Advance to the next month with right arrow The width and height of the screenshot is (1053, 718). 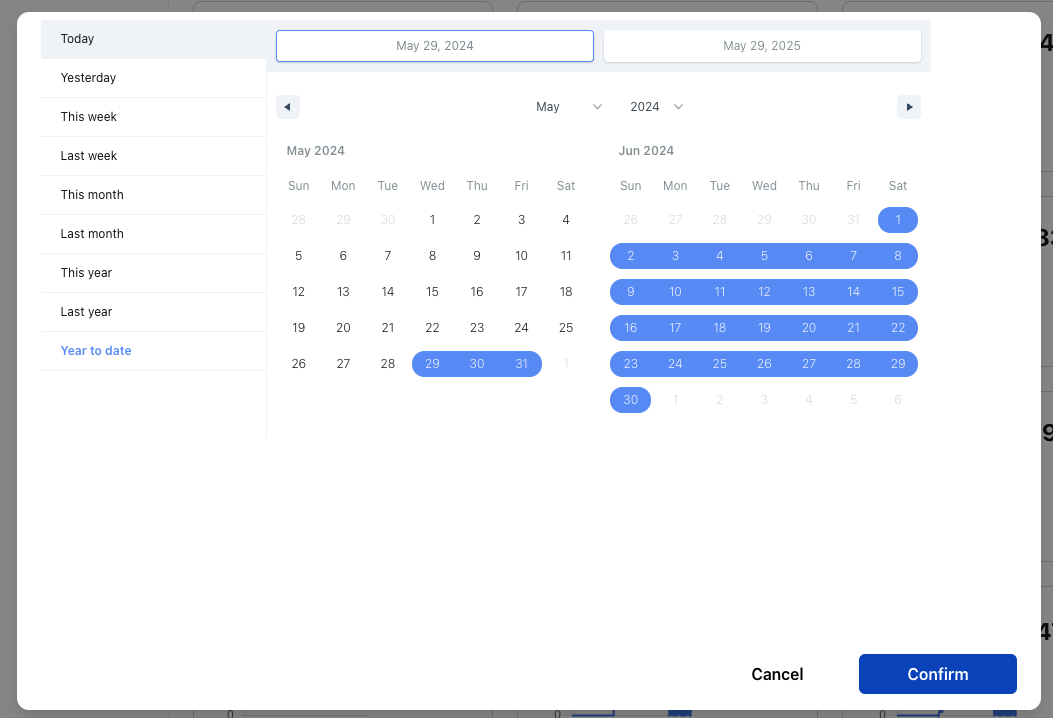tap(908, 107)
